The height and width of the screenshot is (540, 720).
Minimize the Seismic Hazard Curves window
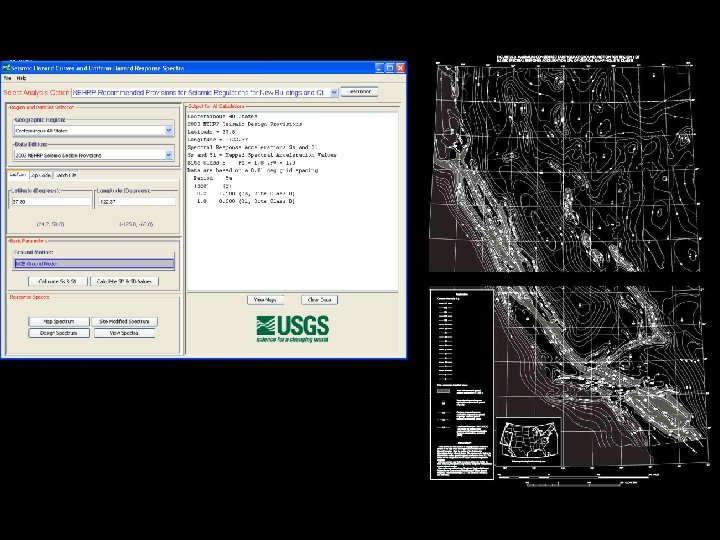point(379,67)
